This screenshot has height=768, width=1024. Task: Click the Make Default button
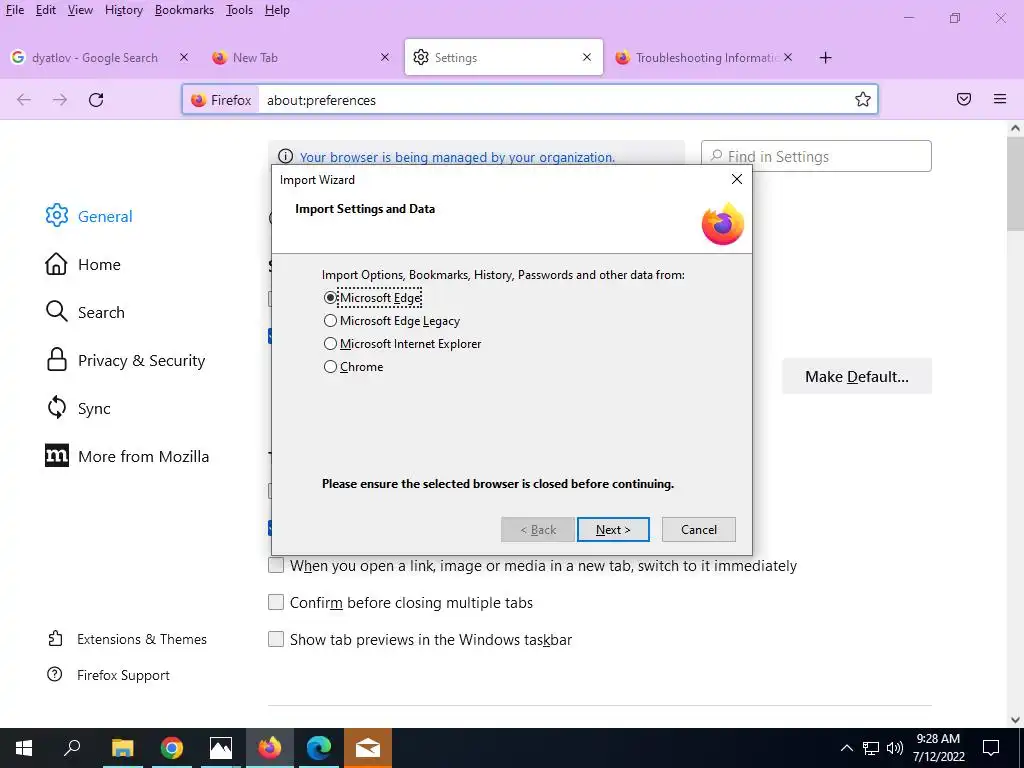[x=857, y=376]
